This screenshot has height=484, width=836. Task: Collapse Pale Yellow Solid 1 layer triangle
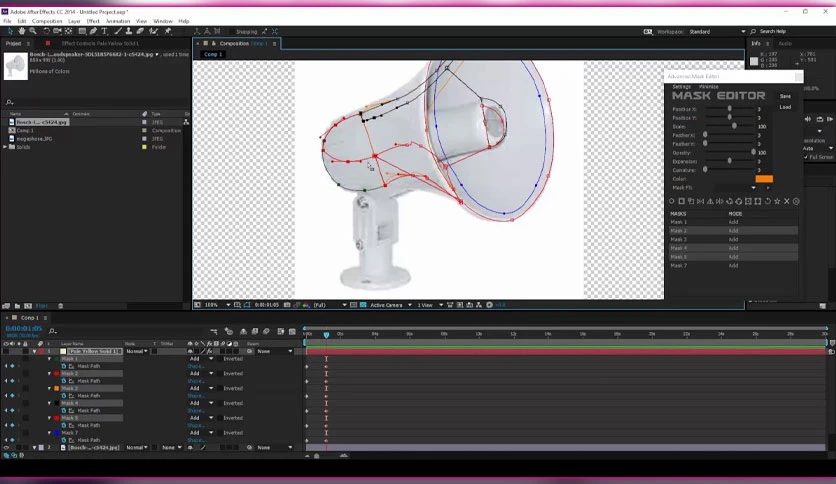pyautogui.click(x=35, y=351)
